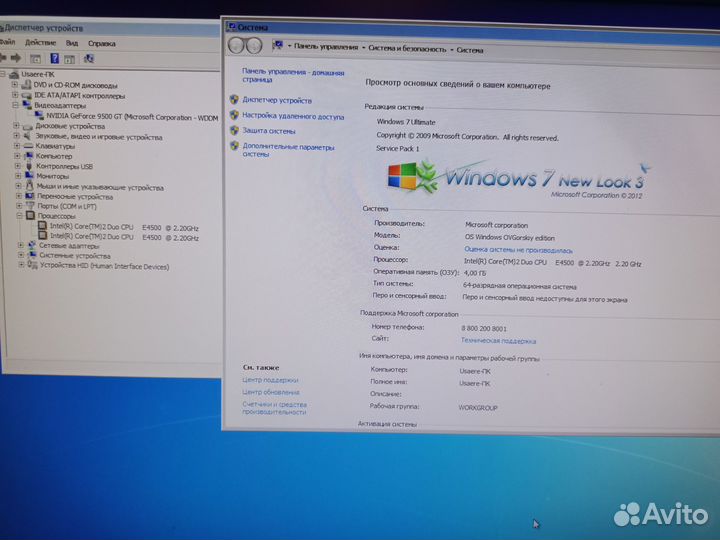The width and height of the screenshot is (720, 540).
Task: Click shield icon next to Защита системы
Action: [x=234, y=130]
